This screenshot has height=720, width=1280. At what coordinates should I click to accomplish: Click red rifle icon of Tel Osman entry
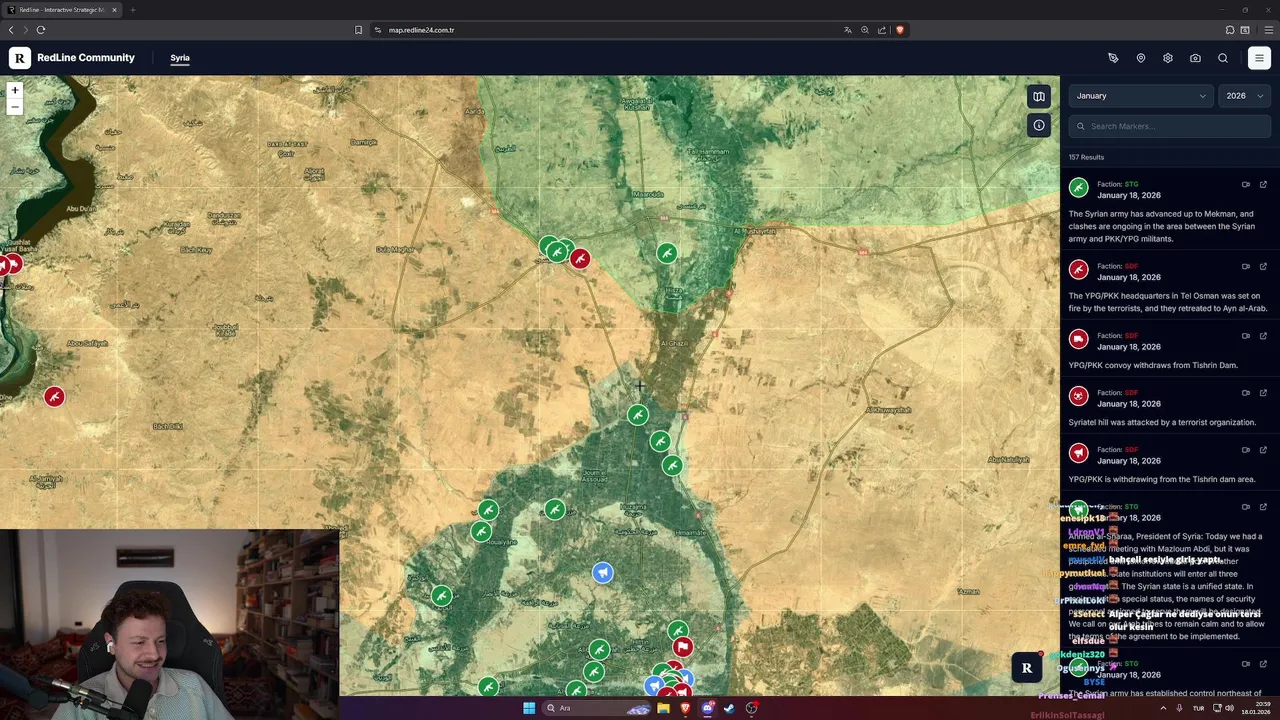(1078, 270)
